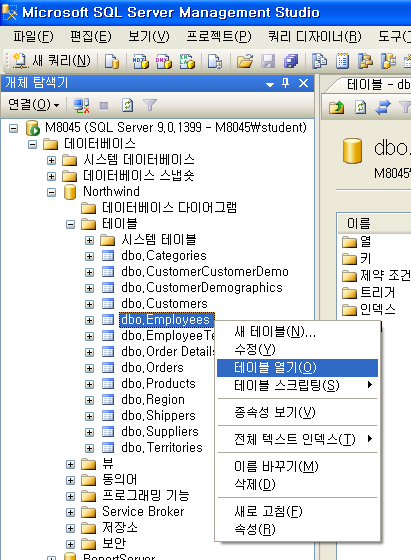Viewport: 411px width, 560px height.
Task: Click the DMX query toolbar icon
Action: point(164,61)
